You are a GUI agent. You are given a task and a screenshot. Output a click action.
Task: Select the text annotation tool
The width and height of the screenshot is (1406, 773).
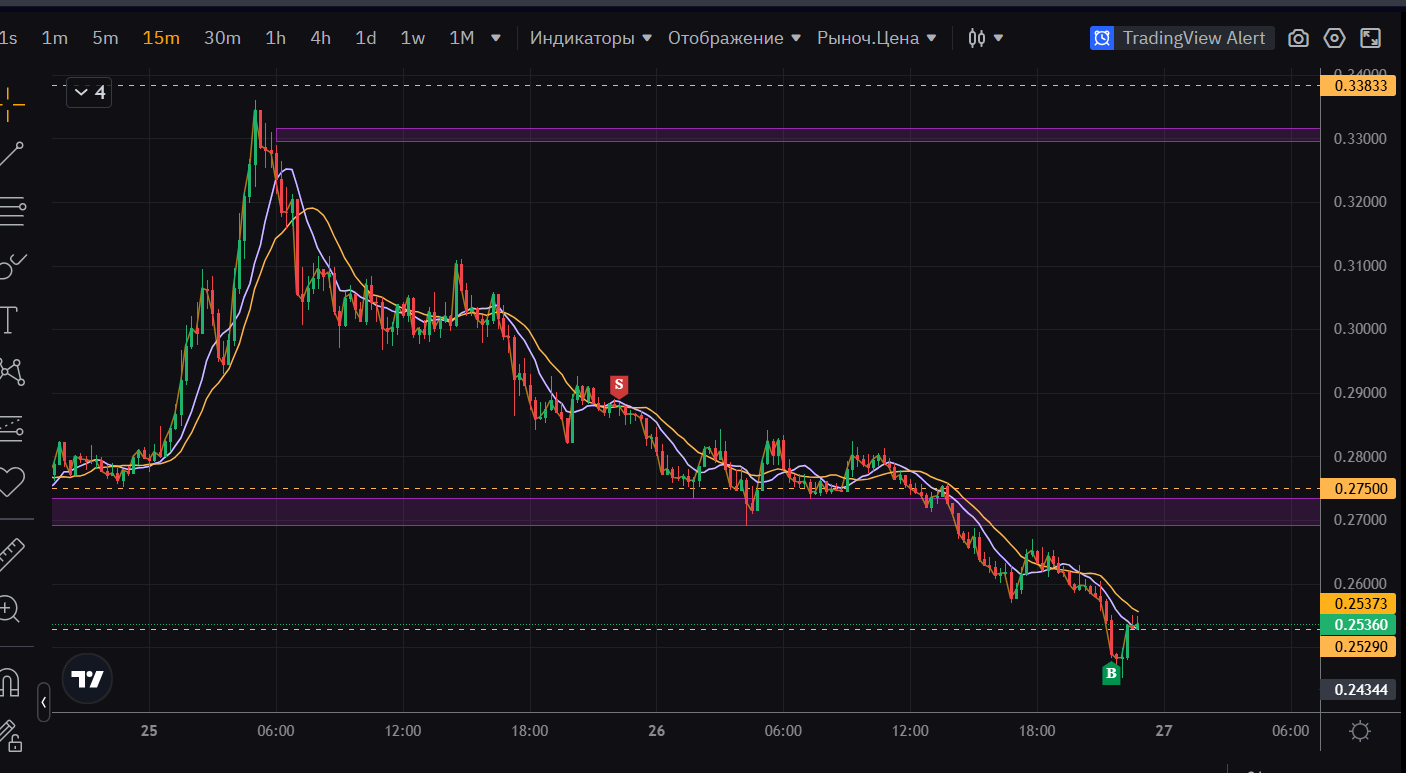click(10, 320)
